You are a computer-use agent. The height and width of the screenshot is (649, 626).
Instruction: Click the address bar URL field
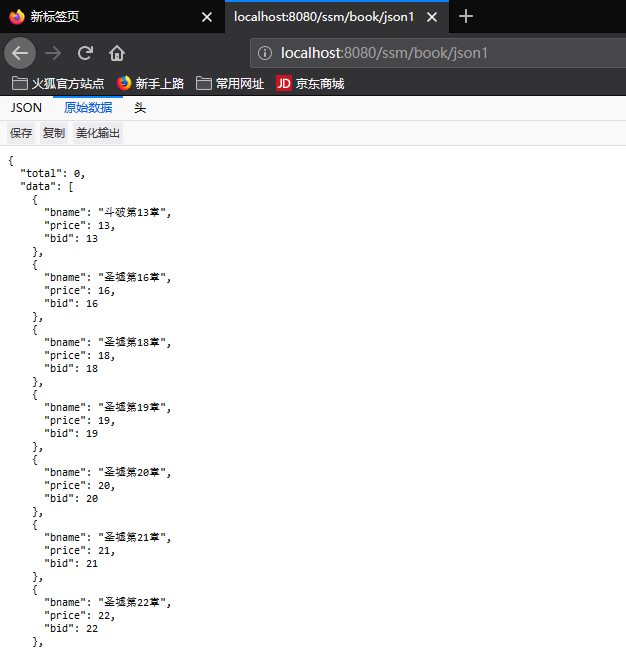pyautogui.click(x=438, y=53)
